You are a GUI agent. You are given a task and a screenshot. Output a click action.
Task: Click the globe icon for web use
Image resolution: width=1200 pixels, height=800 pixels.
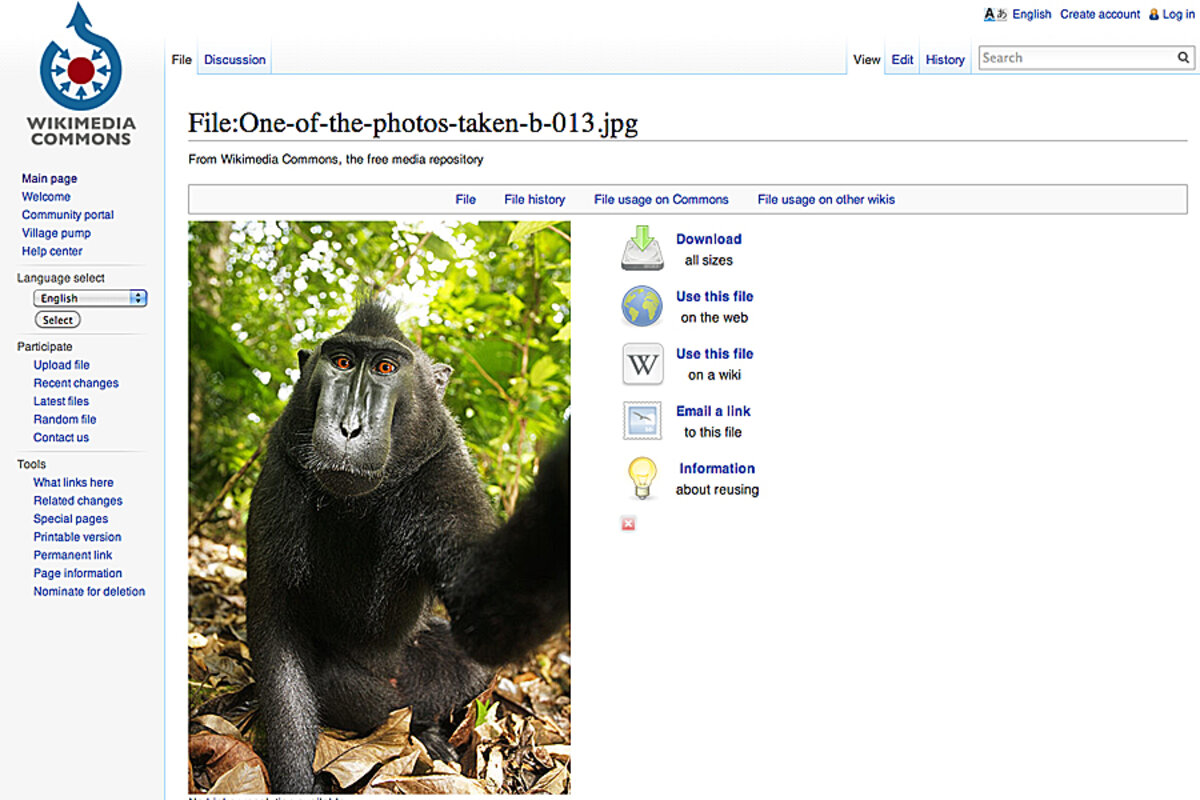[x=642, y=306]
